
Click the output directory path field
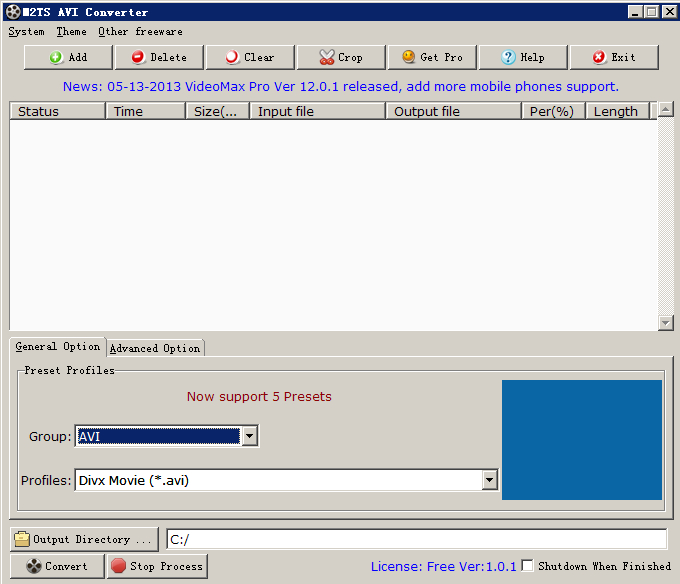tap(417, 539)
